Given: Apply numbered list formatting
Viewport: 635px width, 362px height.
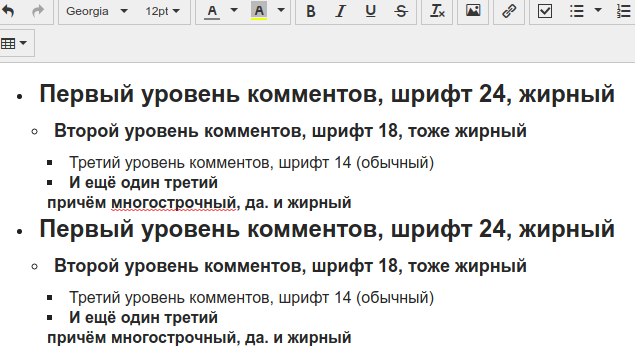Looking at the screenshot, I should [x=624, y=11].
